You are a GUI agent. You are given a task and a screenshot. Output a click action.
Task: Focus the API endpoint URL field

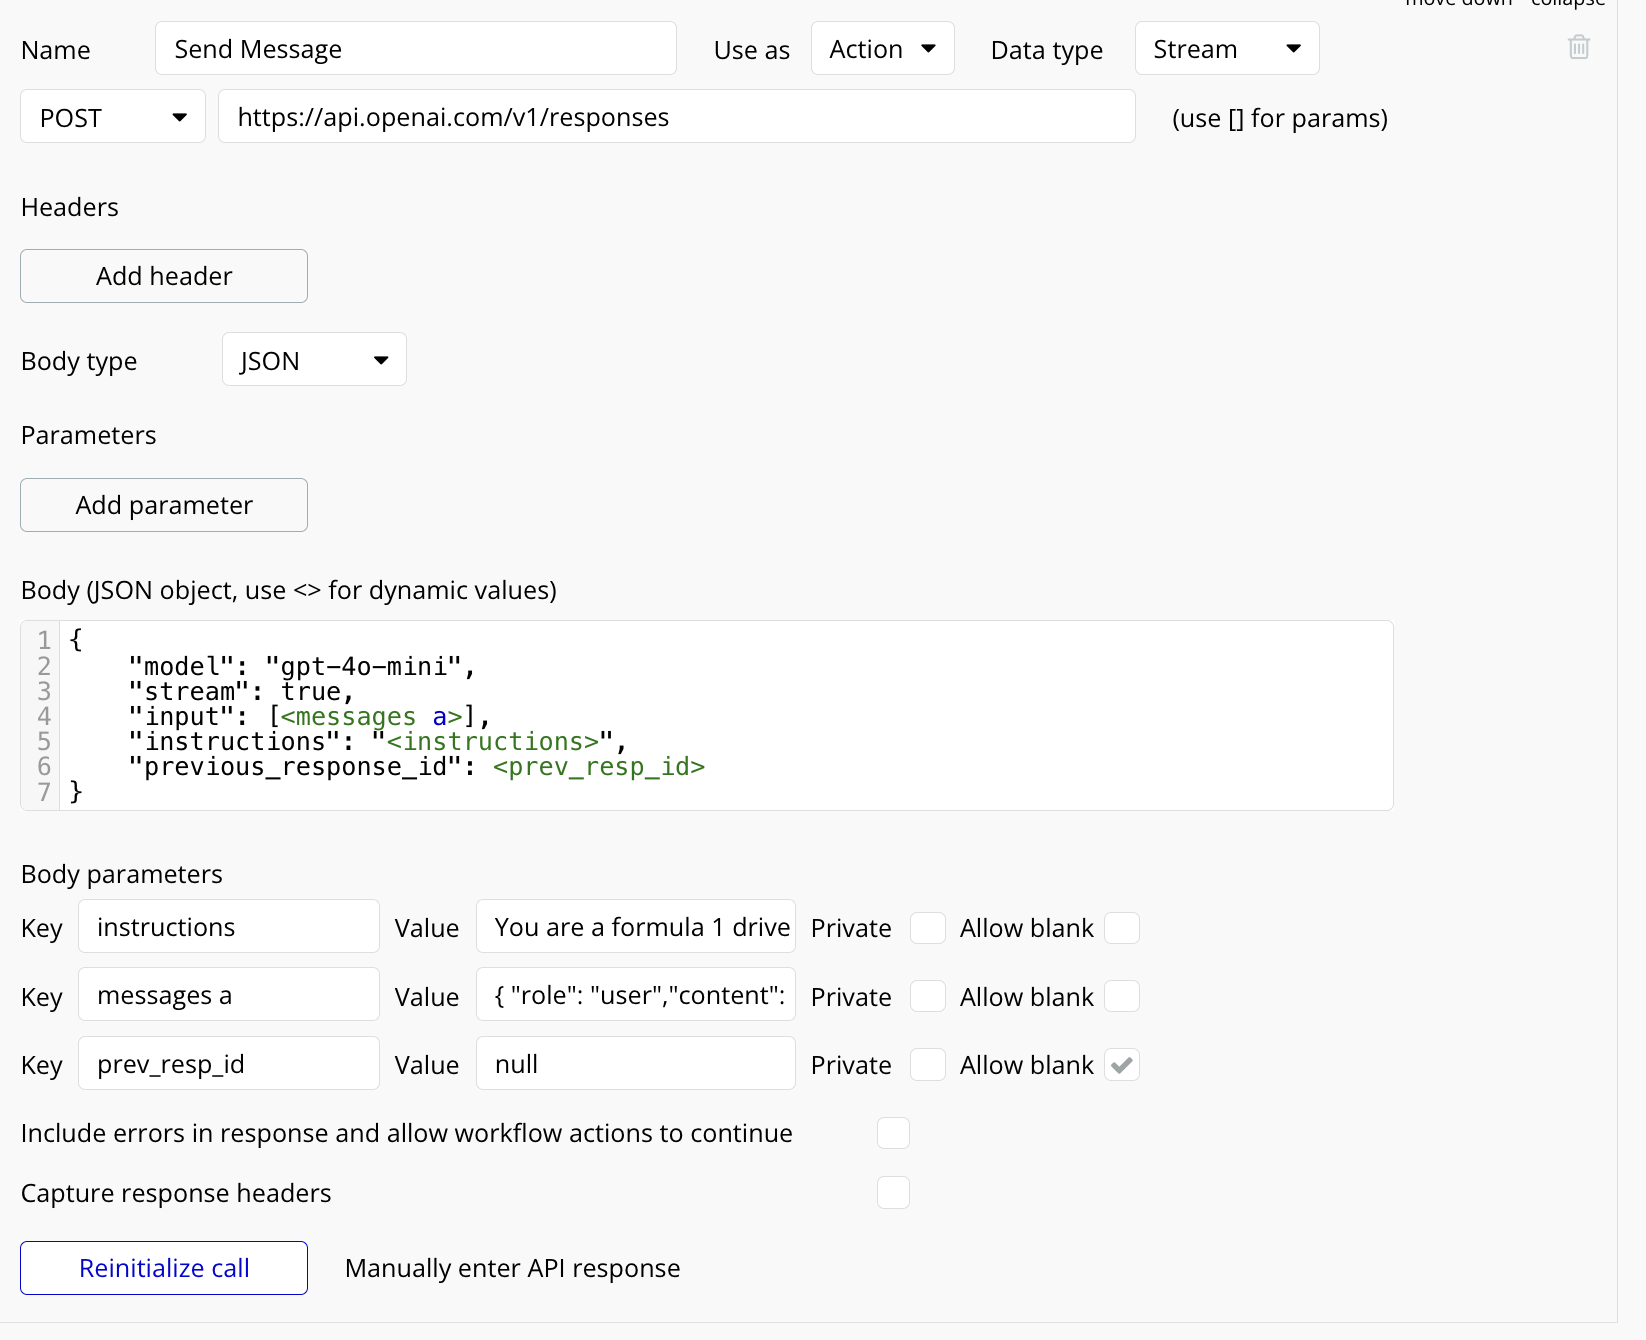pyautogui.click(x=676, y=117)
